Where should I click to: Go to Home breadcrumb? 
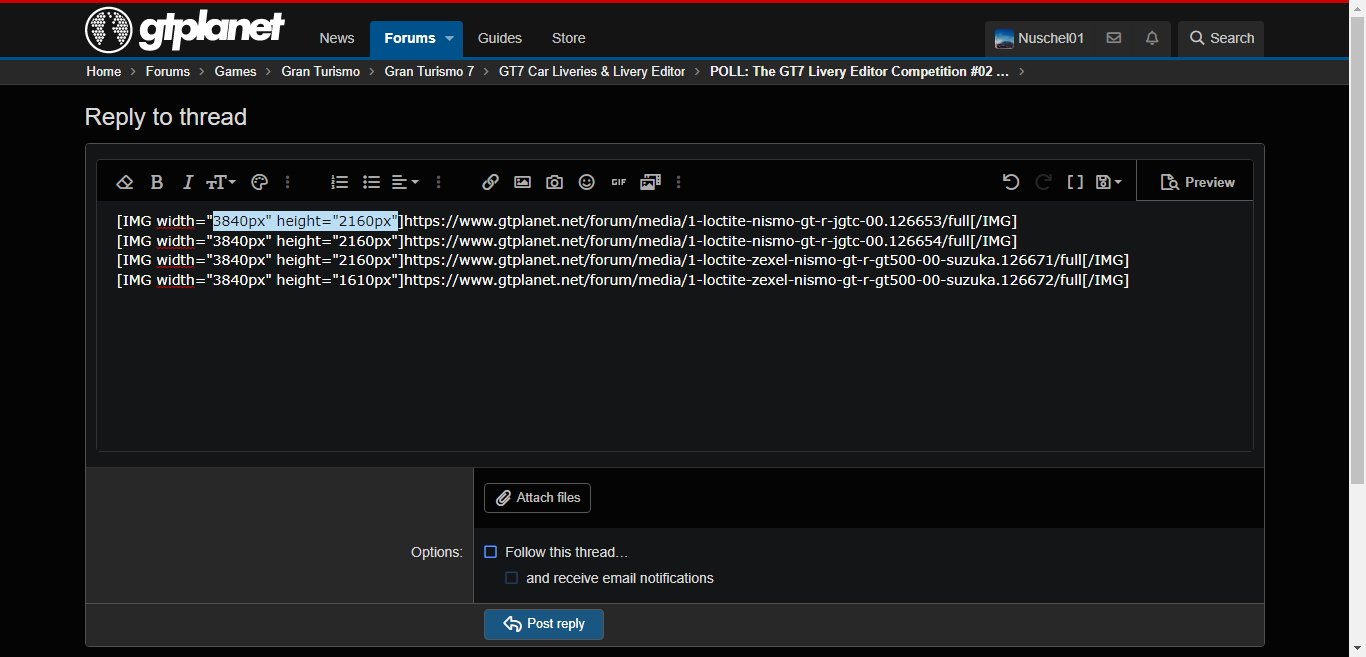click(104, 71)
